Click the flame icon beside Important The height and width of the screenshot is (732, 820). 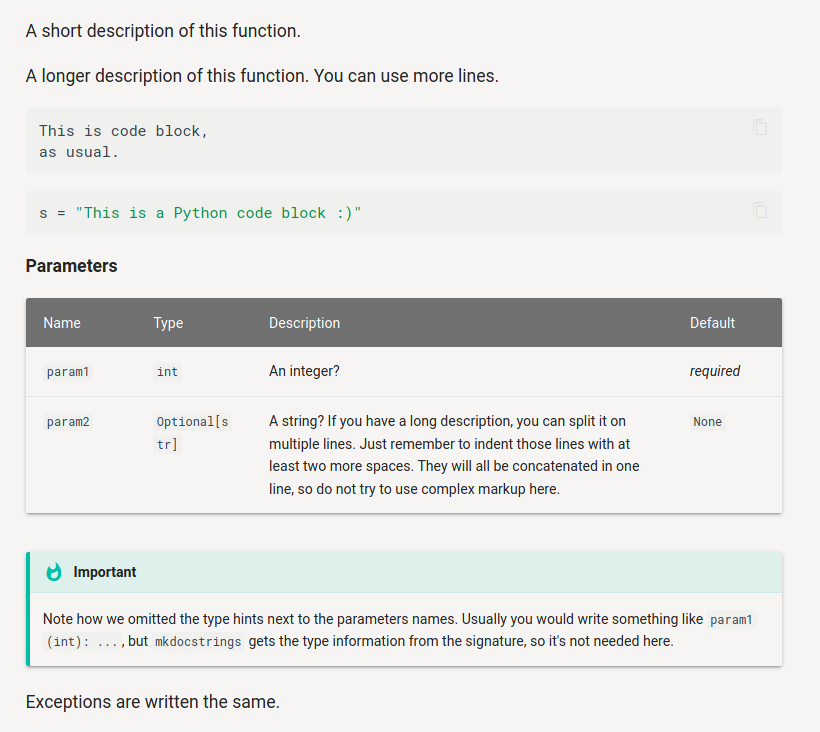coord(54,572)
